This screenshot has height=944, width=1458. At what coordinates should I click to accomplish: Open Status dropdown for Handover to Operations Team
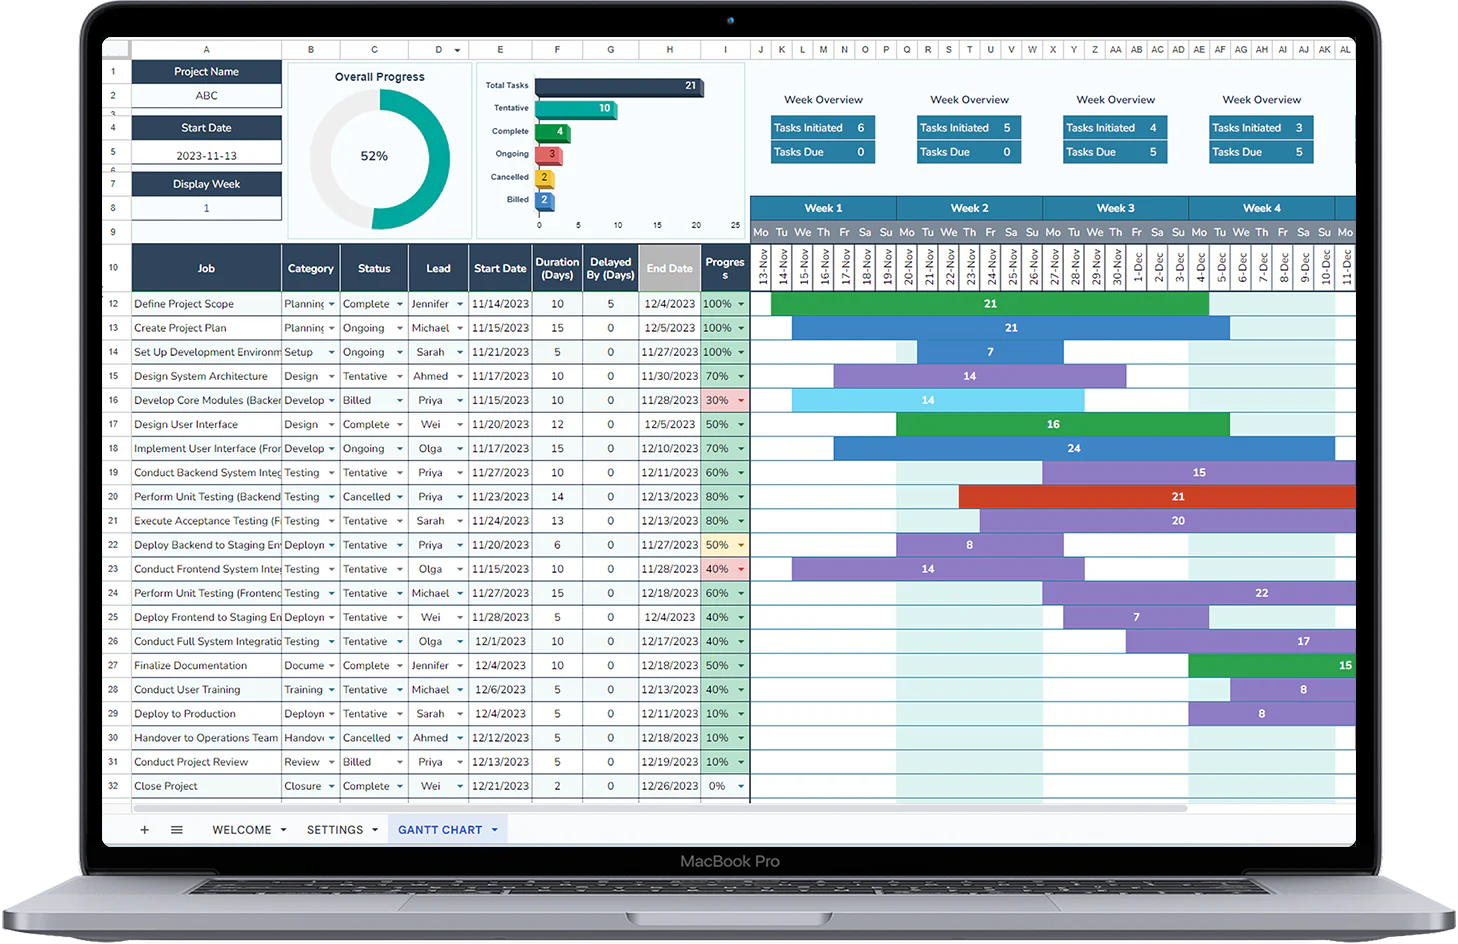click(x=400, y=738)
